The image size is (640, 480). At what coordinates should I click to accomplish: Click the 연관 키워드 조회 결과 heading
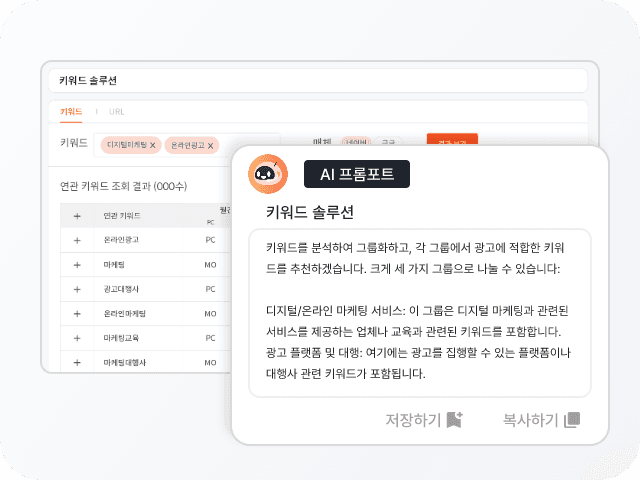pos(123,186)
